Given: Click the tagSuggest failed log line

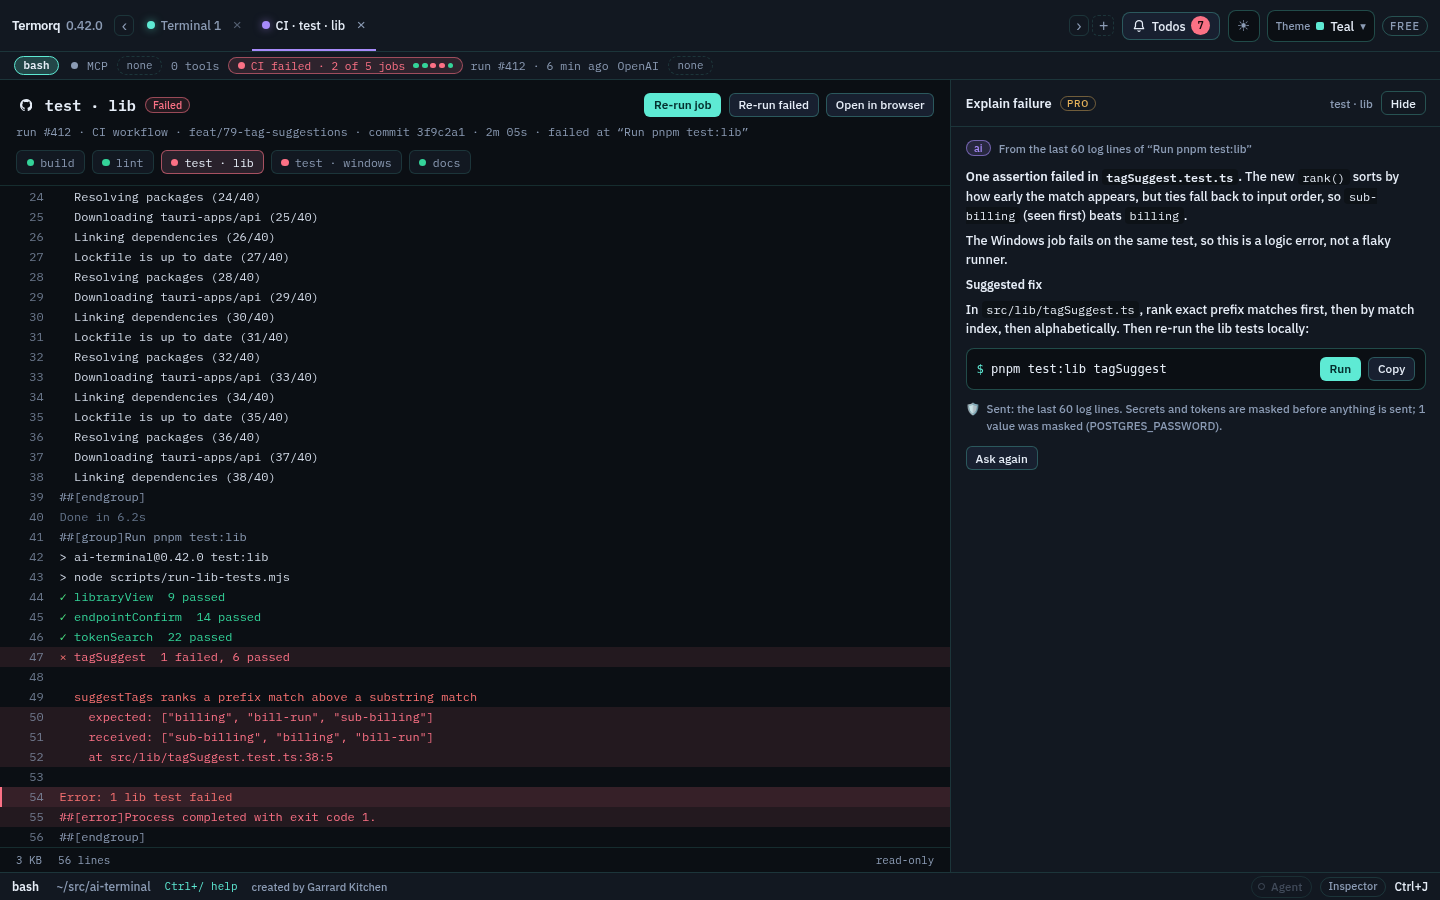Looking at the screenshot, I should pos(475,657).
